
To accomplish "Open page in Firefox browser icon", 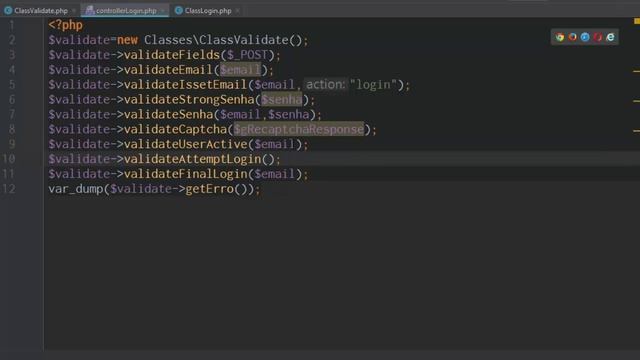I will point(572,37).
